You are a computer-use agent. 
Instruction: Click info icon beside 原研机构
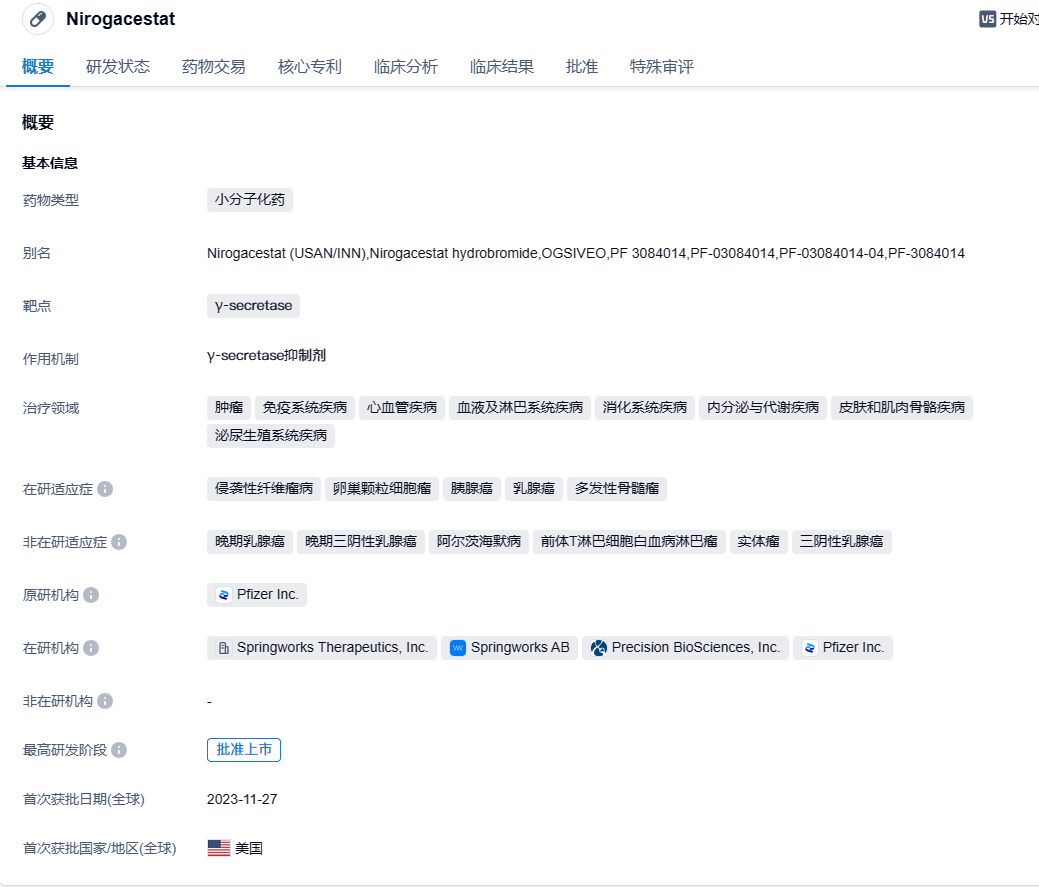pos(91,595)
